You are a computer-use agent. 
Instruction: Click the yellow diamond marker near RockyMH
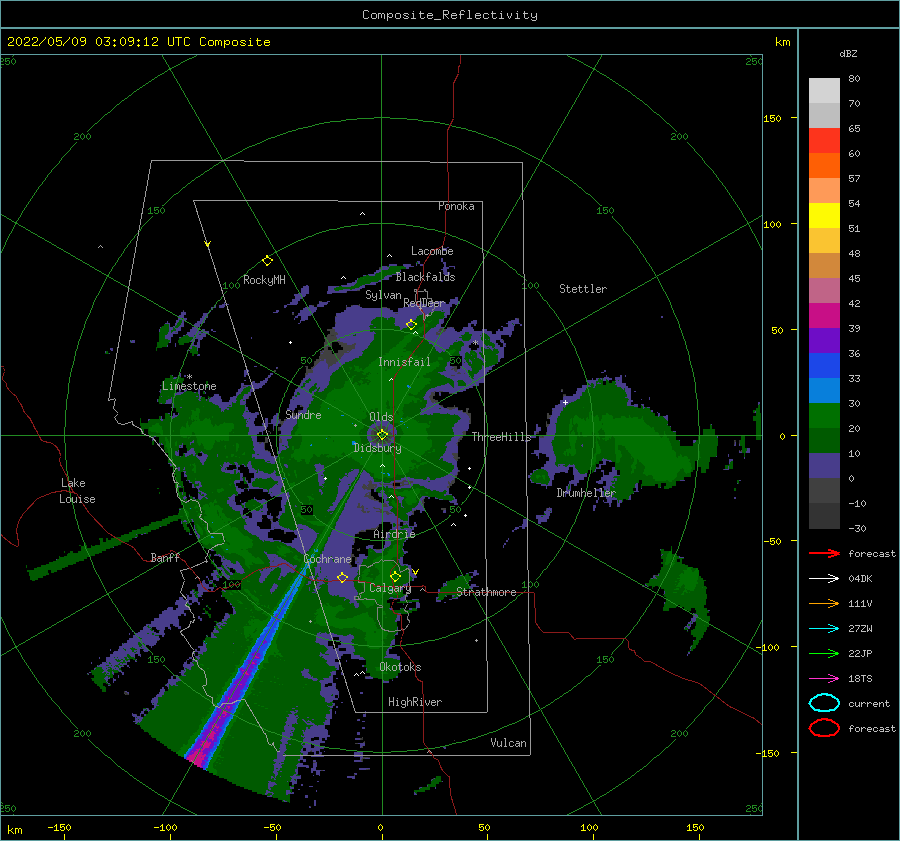pos(267,261)
